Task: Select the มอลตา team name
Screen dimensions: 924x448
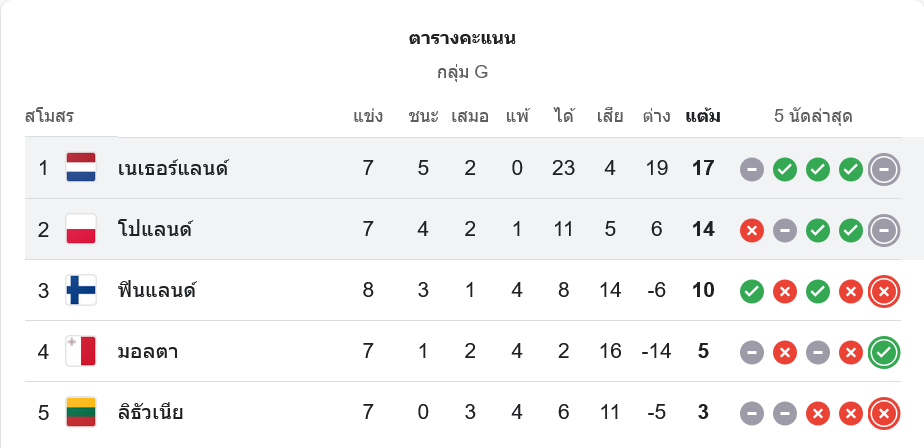Action: pyautogui.click(x=147, y=352)
